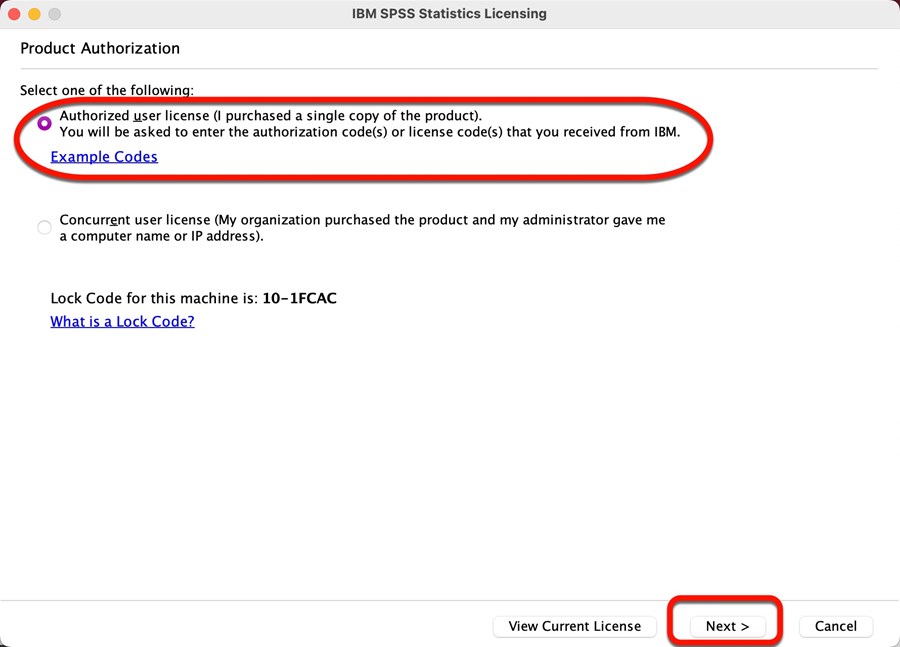Click the 'Select one of the following' prompt
900x647 pixels.
(x=107, y=90)
